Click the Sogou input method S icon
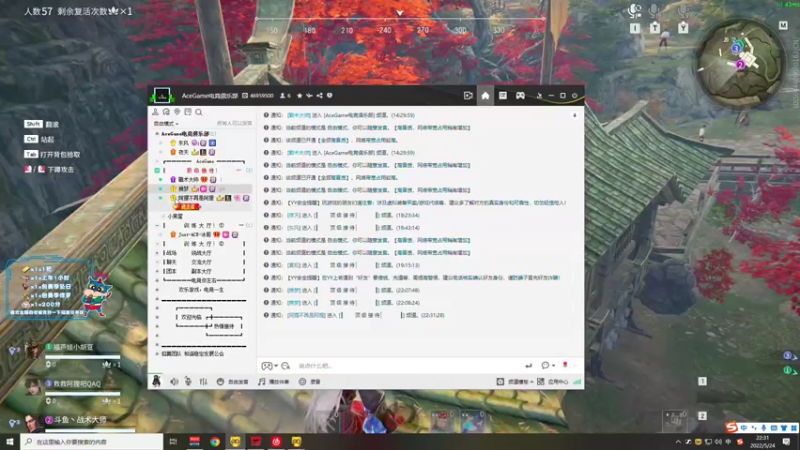800x450 pixels. tap(732, 428)
